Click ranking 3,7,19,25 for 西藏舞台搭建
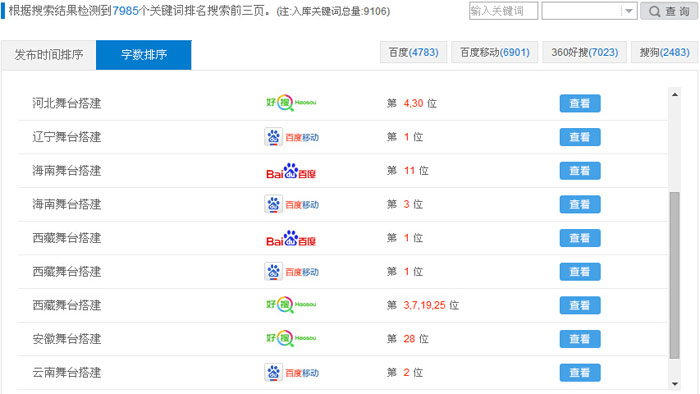Image resolution: width=700 pixels, height=394 pixels. (425, 306)
